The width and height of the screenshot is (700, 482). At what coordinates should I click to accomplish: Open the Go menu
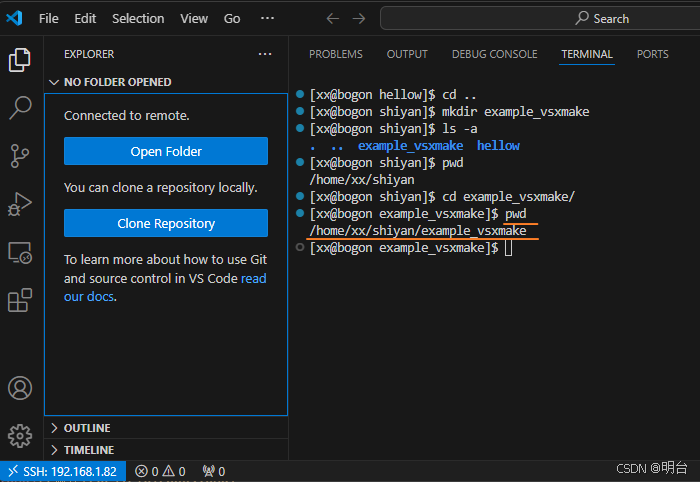pyautogui.click(x=232, y=18)
